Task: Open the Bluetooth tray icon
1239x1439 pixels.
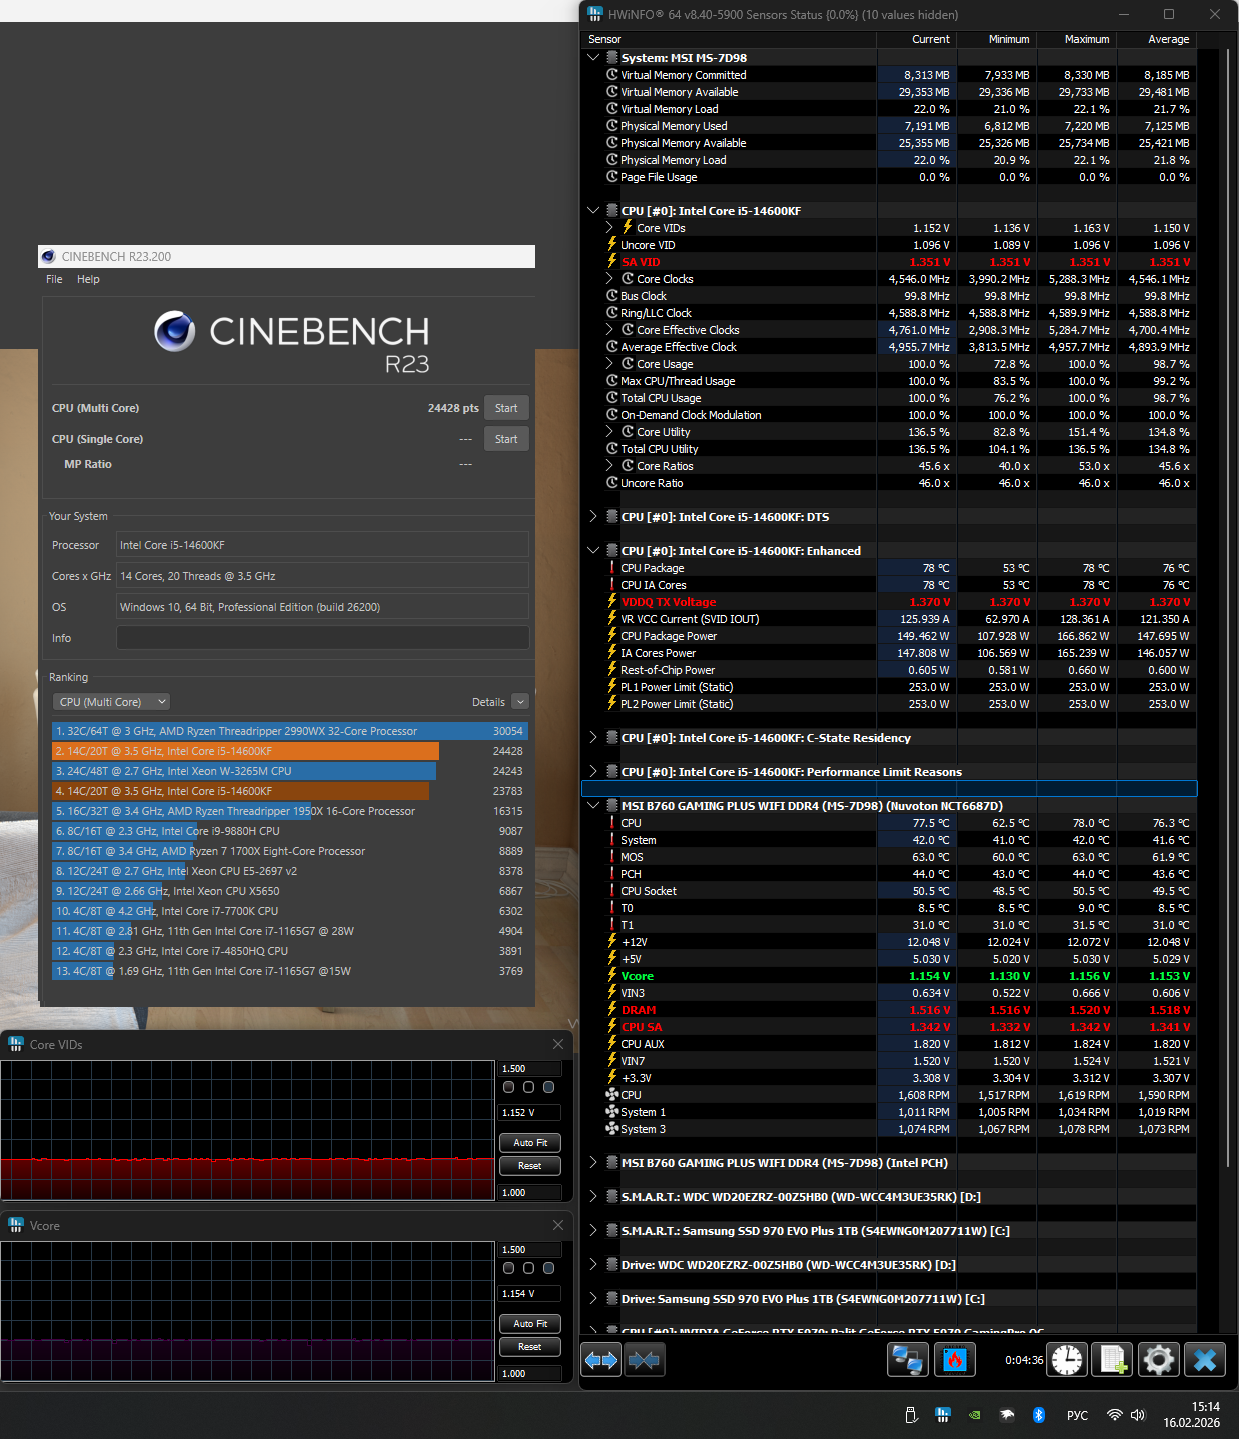Action: pyautogui.click(x=1039, y=1415)
